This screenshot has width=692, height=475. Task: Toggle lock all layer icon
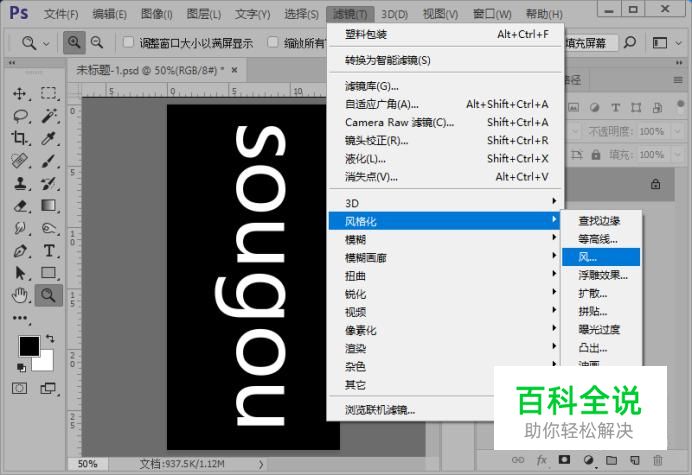[596, 155]
